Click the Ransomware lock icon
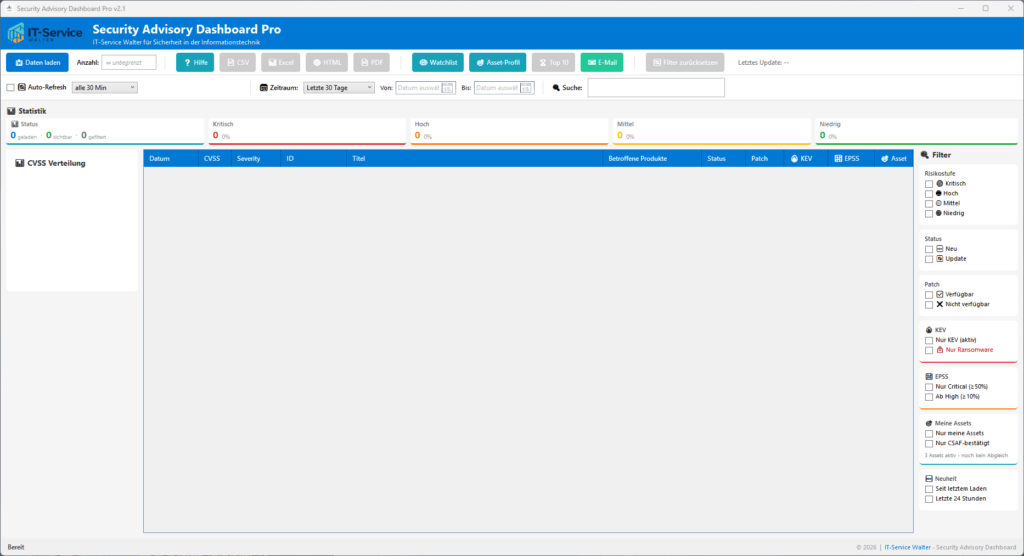This screenshot has height=556, width=1024. point(940,350)
